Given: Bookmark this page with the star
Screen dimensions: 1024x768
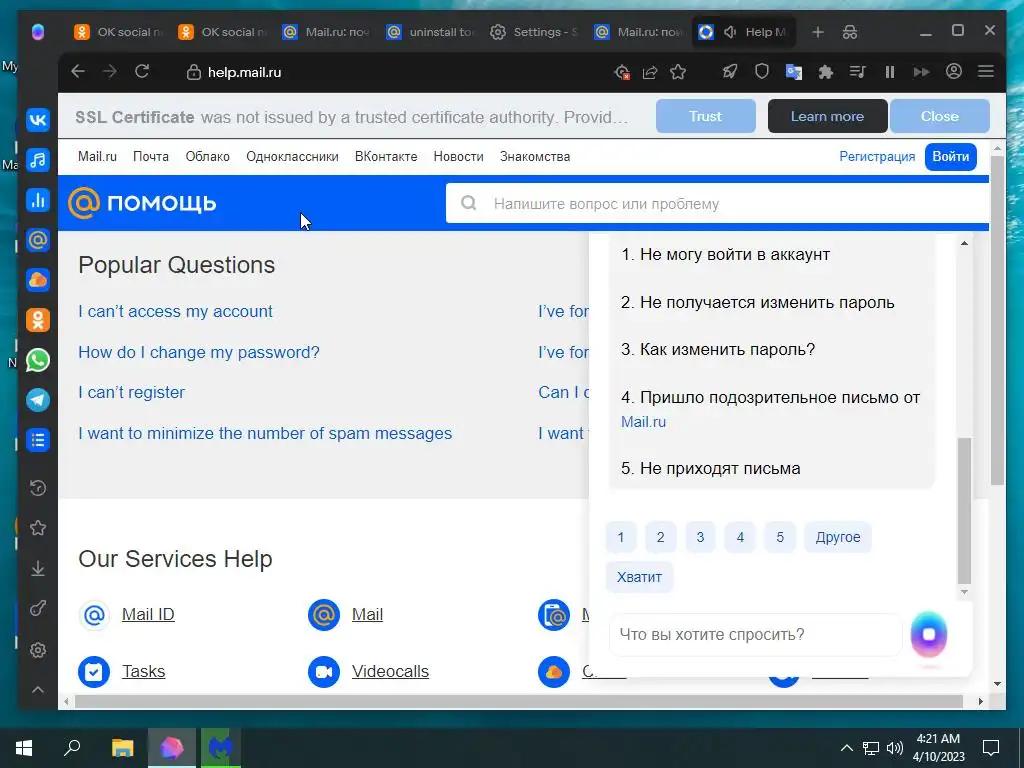Looking at the screenshot, I should 678,72.
